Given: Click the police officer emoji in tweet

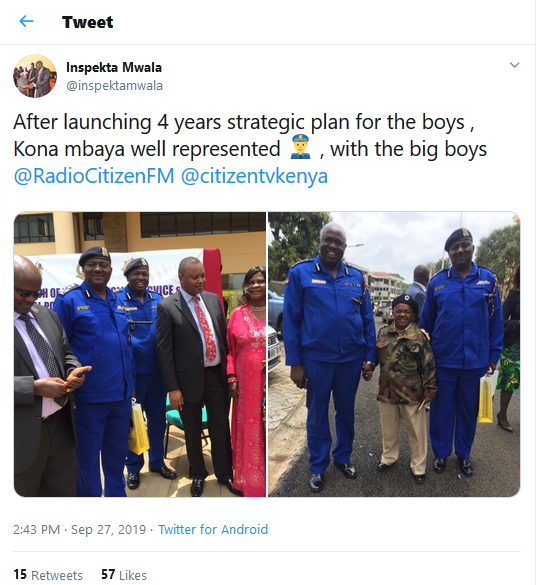Looking at the screenshot, I should pos(300,147).
